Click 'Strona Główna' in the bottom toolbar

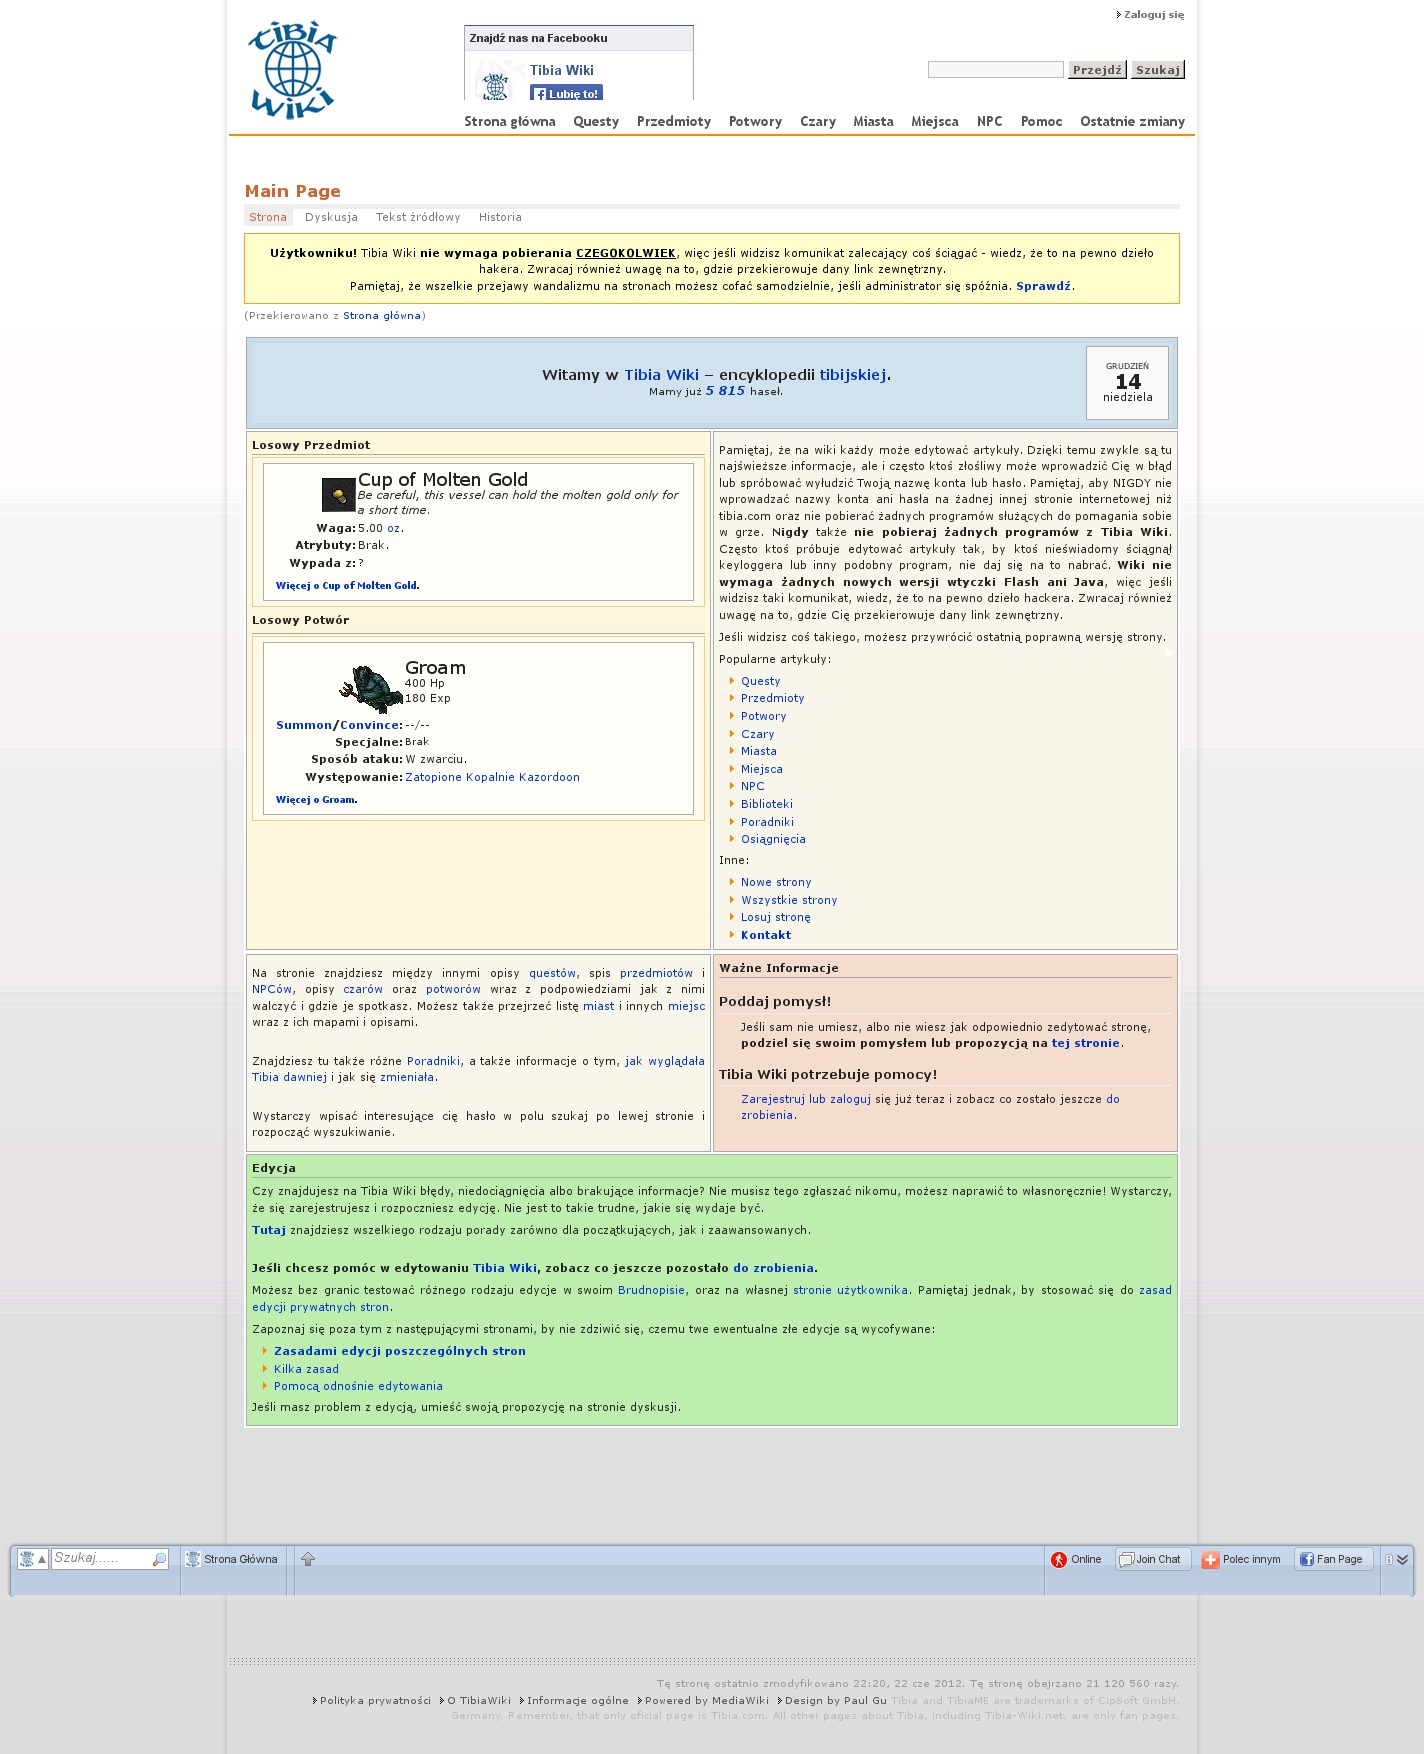232,1559
